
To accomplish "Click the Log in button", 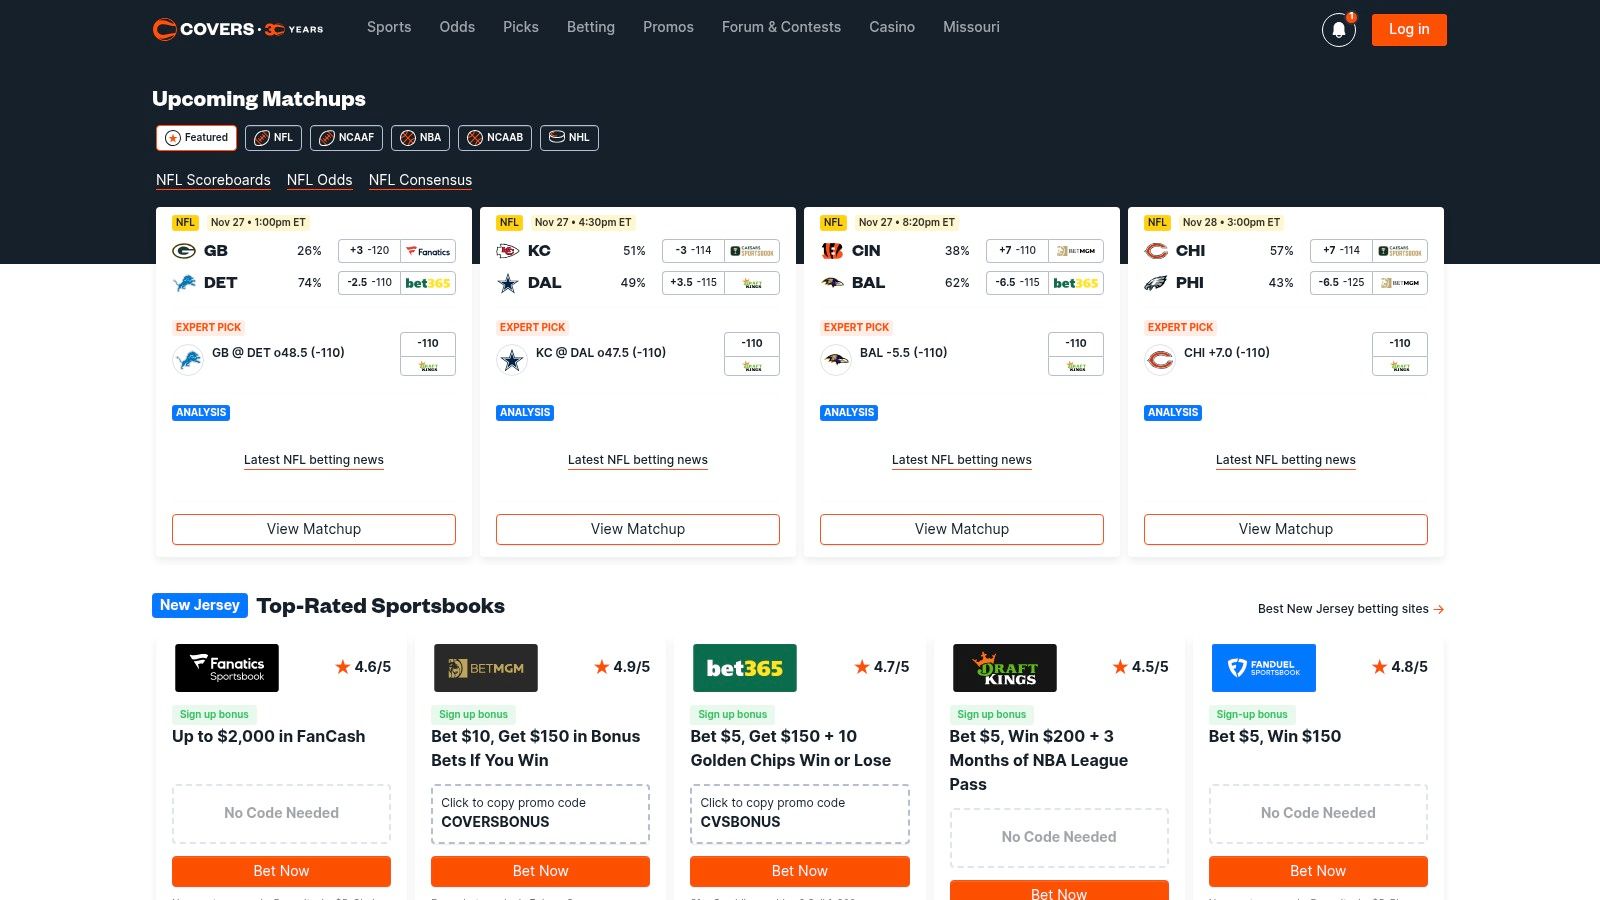I will (1408, 30).
